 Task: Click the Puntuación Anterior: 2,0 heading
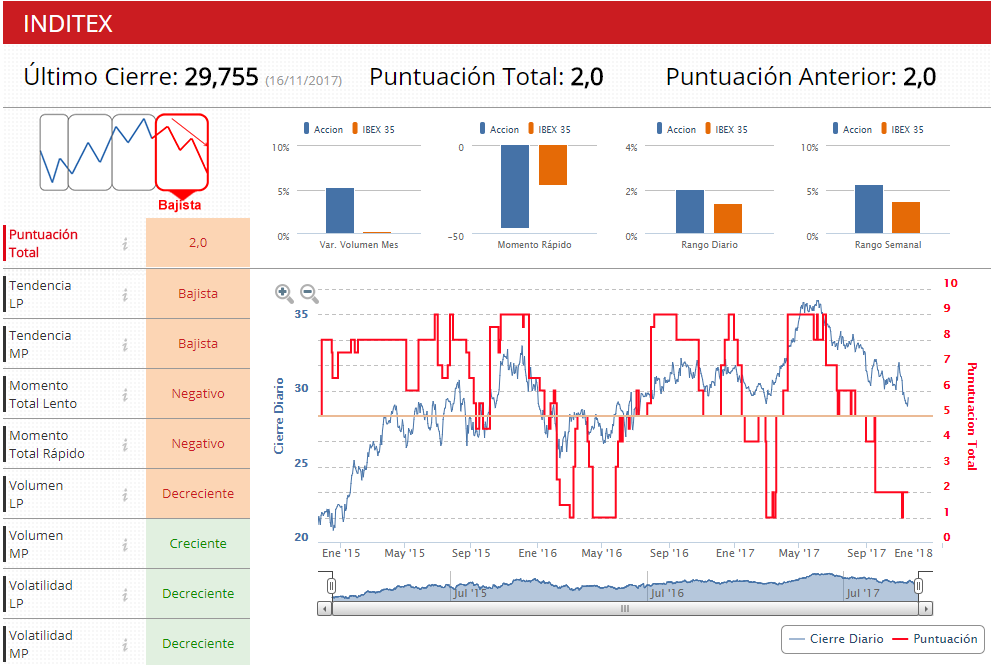[800, 77]
